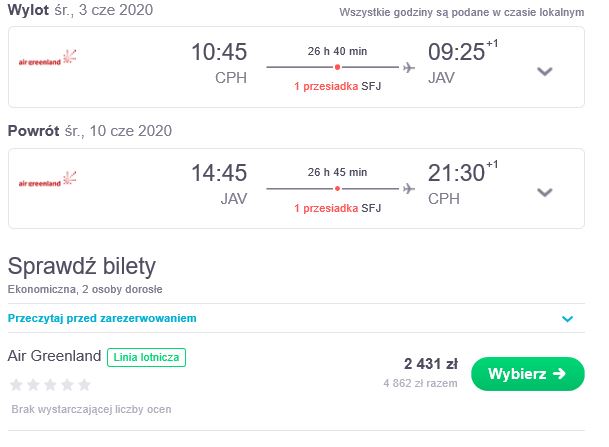Click the red stopover dot on the return flight

338,189
